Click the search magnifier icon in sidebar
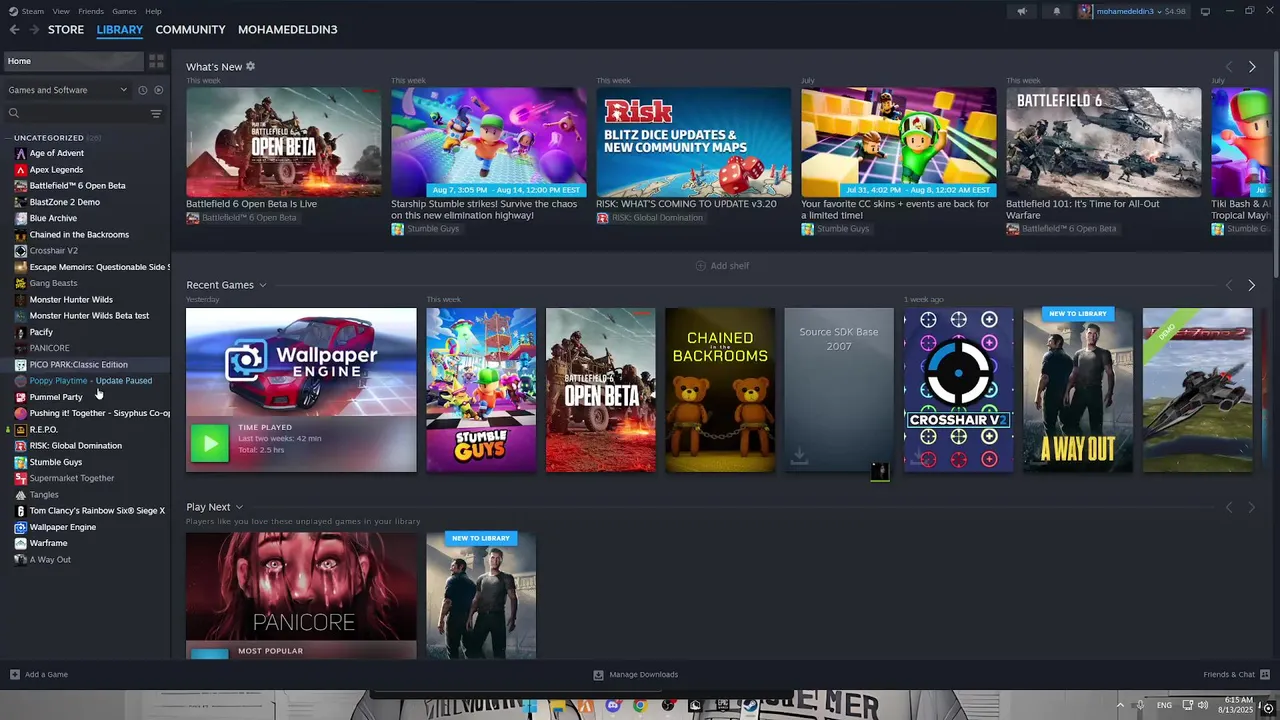The width and height of the screenshot is (1280, 720). click(x=14, y=114)
